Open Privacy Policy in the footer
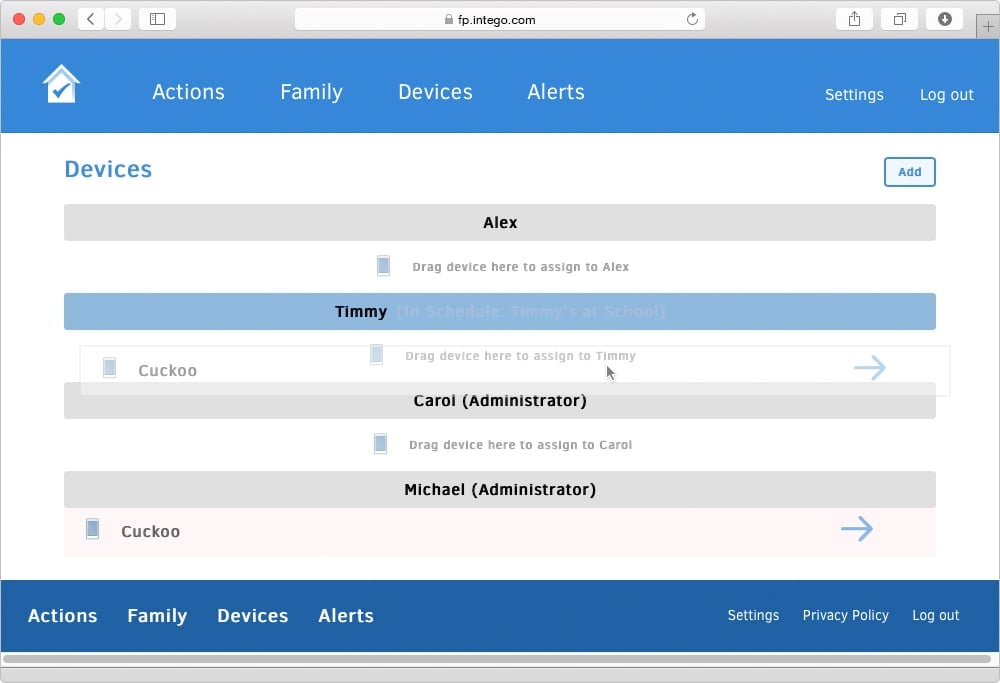Image resolution: width=1000 pixels, height=683 pixels. [845, 615]
